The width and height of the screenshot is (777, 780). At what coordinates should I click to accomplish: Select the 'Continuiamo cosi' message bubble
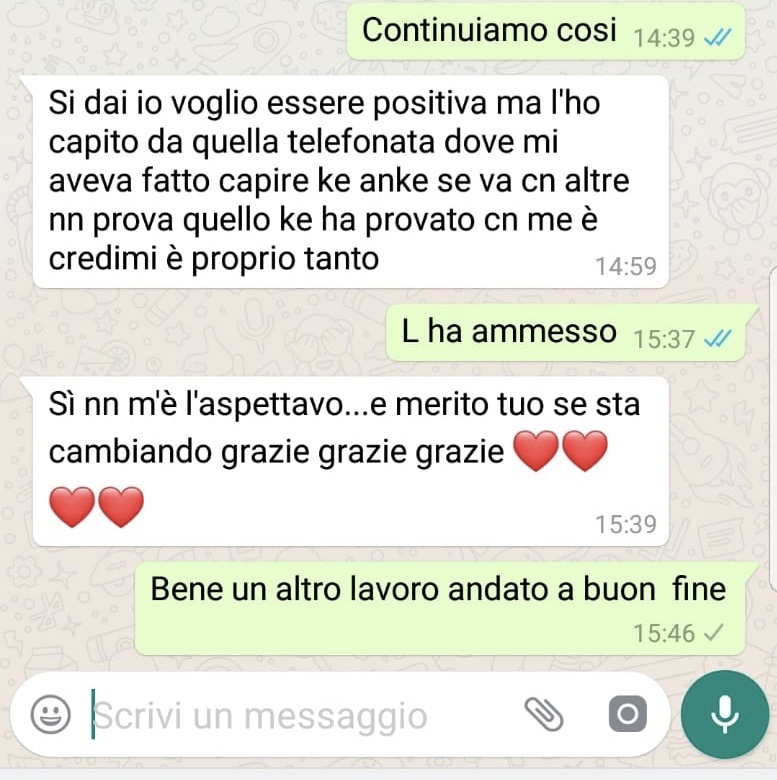(545, 31)
